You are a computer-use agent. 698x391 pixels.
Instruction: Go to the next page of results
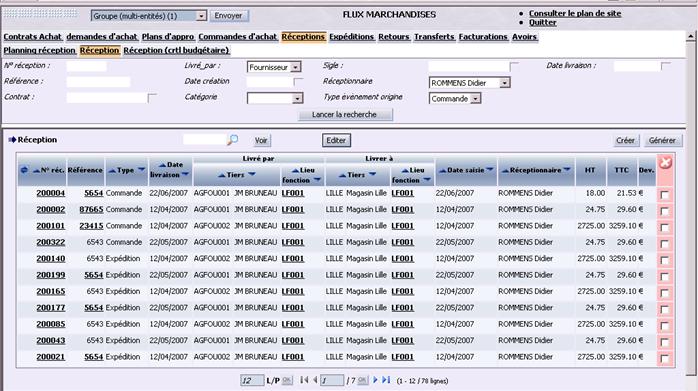(375, 380)
